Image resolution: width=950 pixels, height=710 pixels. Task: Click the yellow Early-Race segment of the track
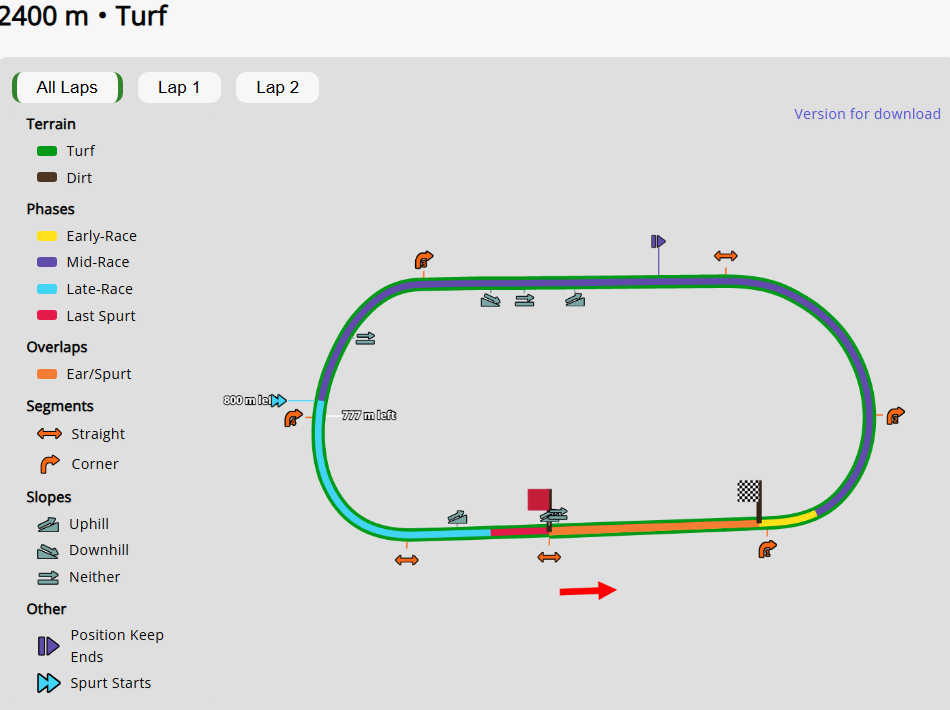788,520
